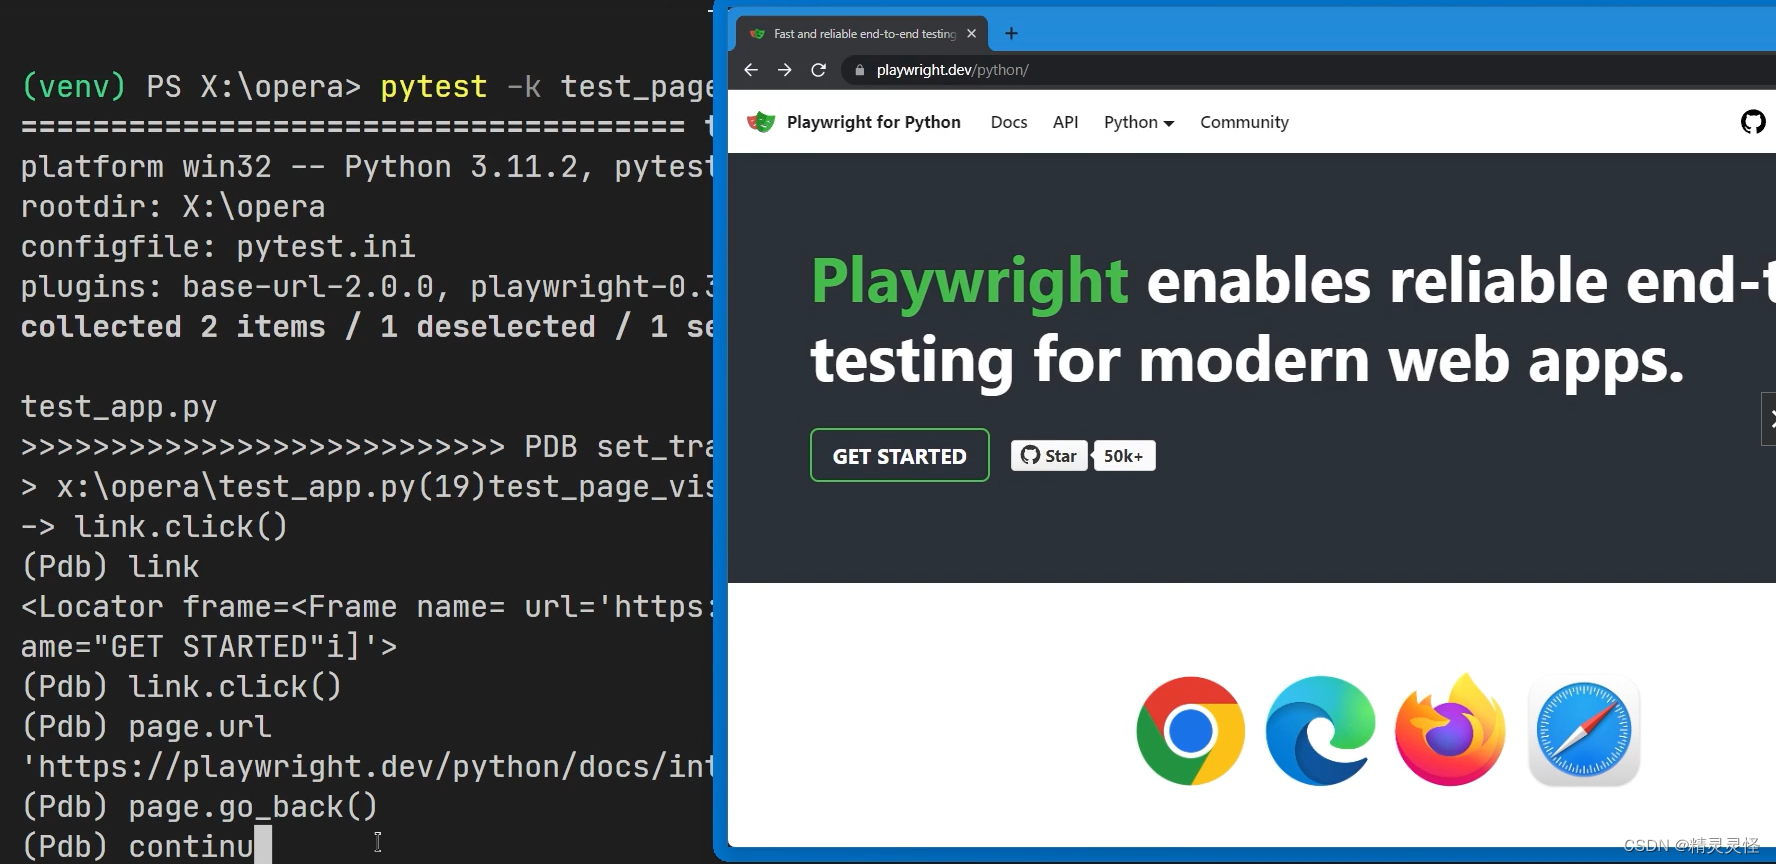Expand the Python language dropdown
This screenshot has width=1776, height=864.
tap(1139, 122)
